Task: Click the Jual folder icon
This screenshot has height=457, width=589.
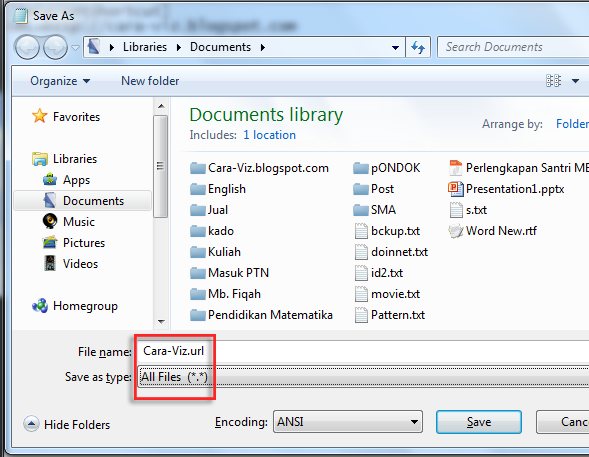Action: coord(198,210)
